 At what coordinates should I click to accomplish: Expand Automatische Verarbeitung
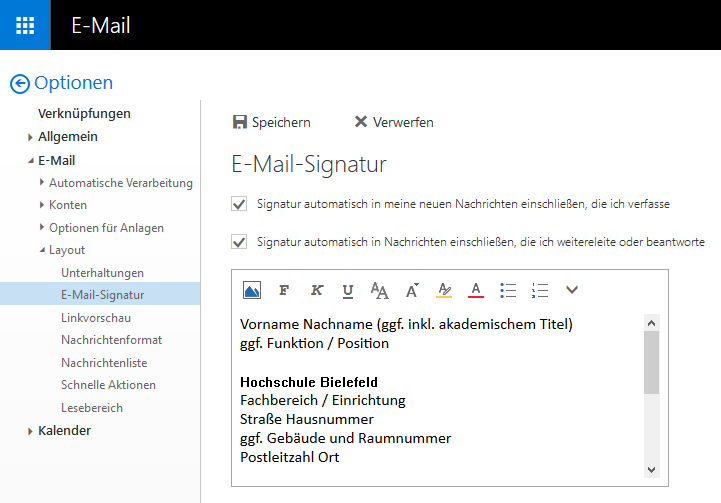42,182
